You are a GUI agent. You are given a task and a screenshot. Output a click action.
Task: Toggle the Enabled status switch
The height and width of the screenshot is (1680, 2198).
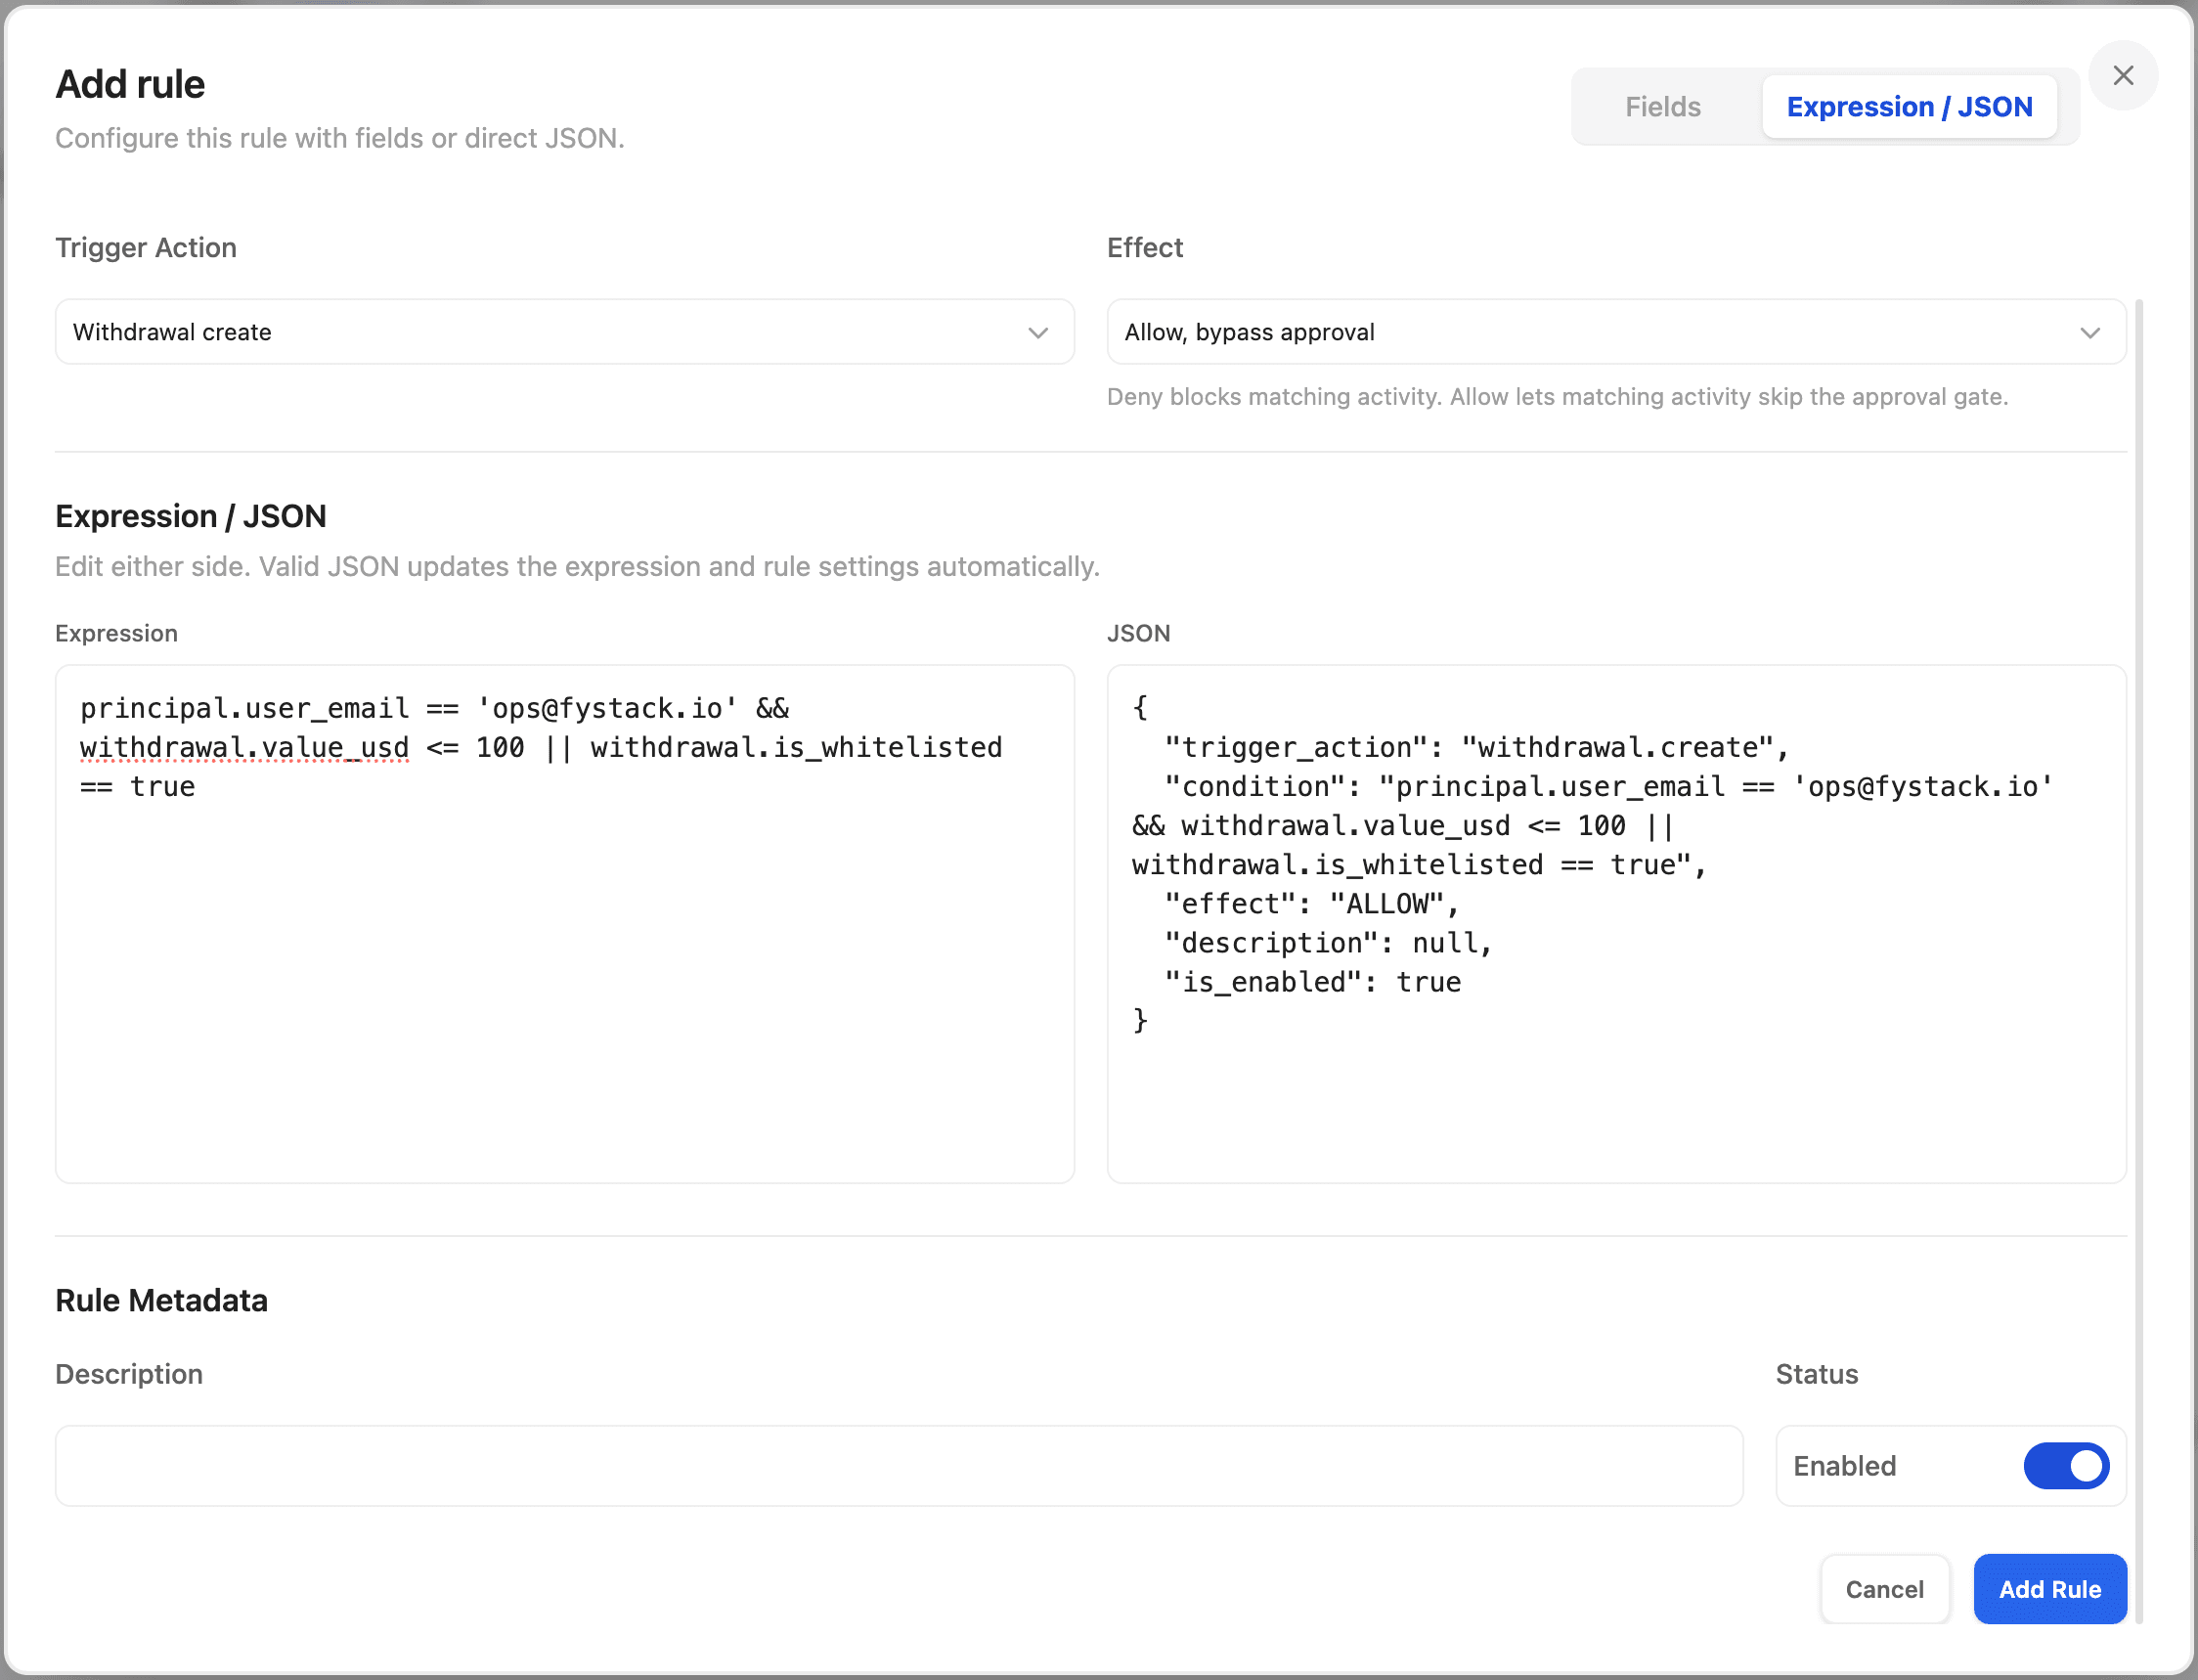(2065, 1465)
